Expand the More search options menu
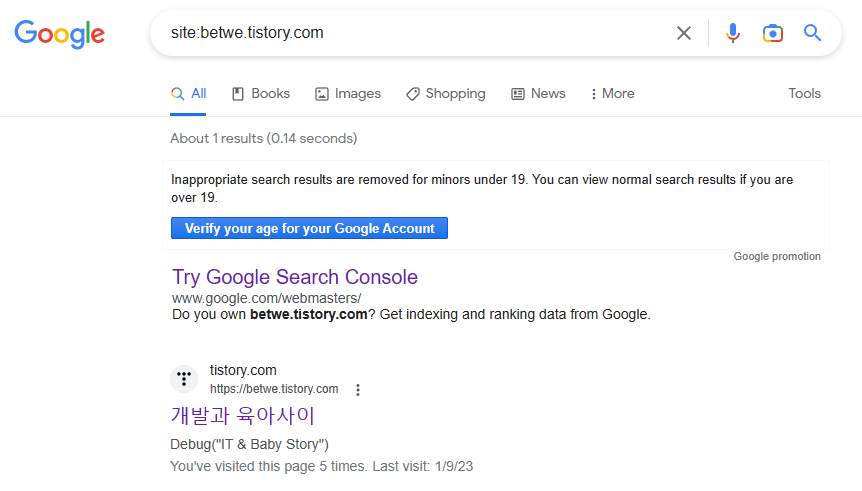The height and width of the screenshot is (491, 862). pyautogui.click(x=612, y=93)
